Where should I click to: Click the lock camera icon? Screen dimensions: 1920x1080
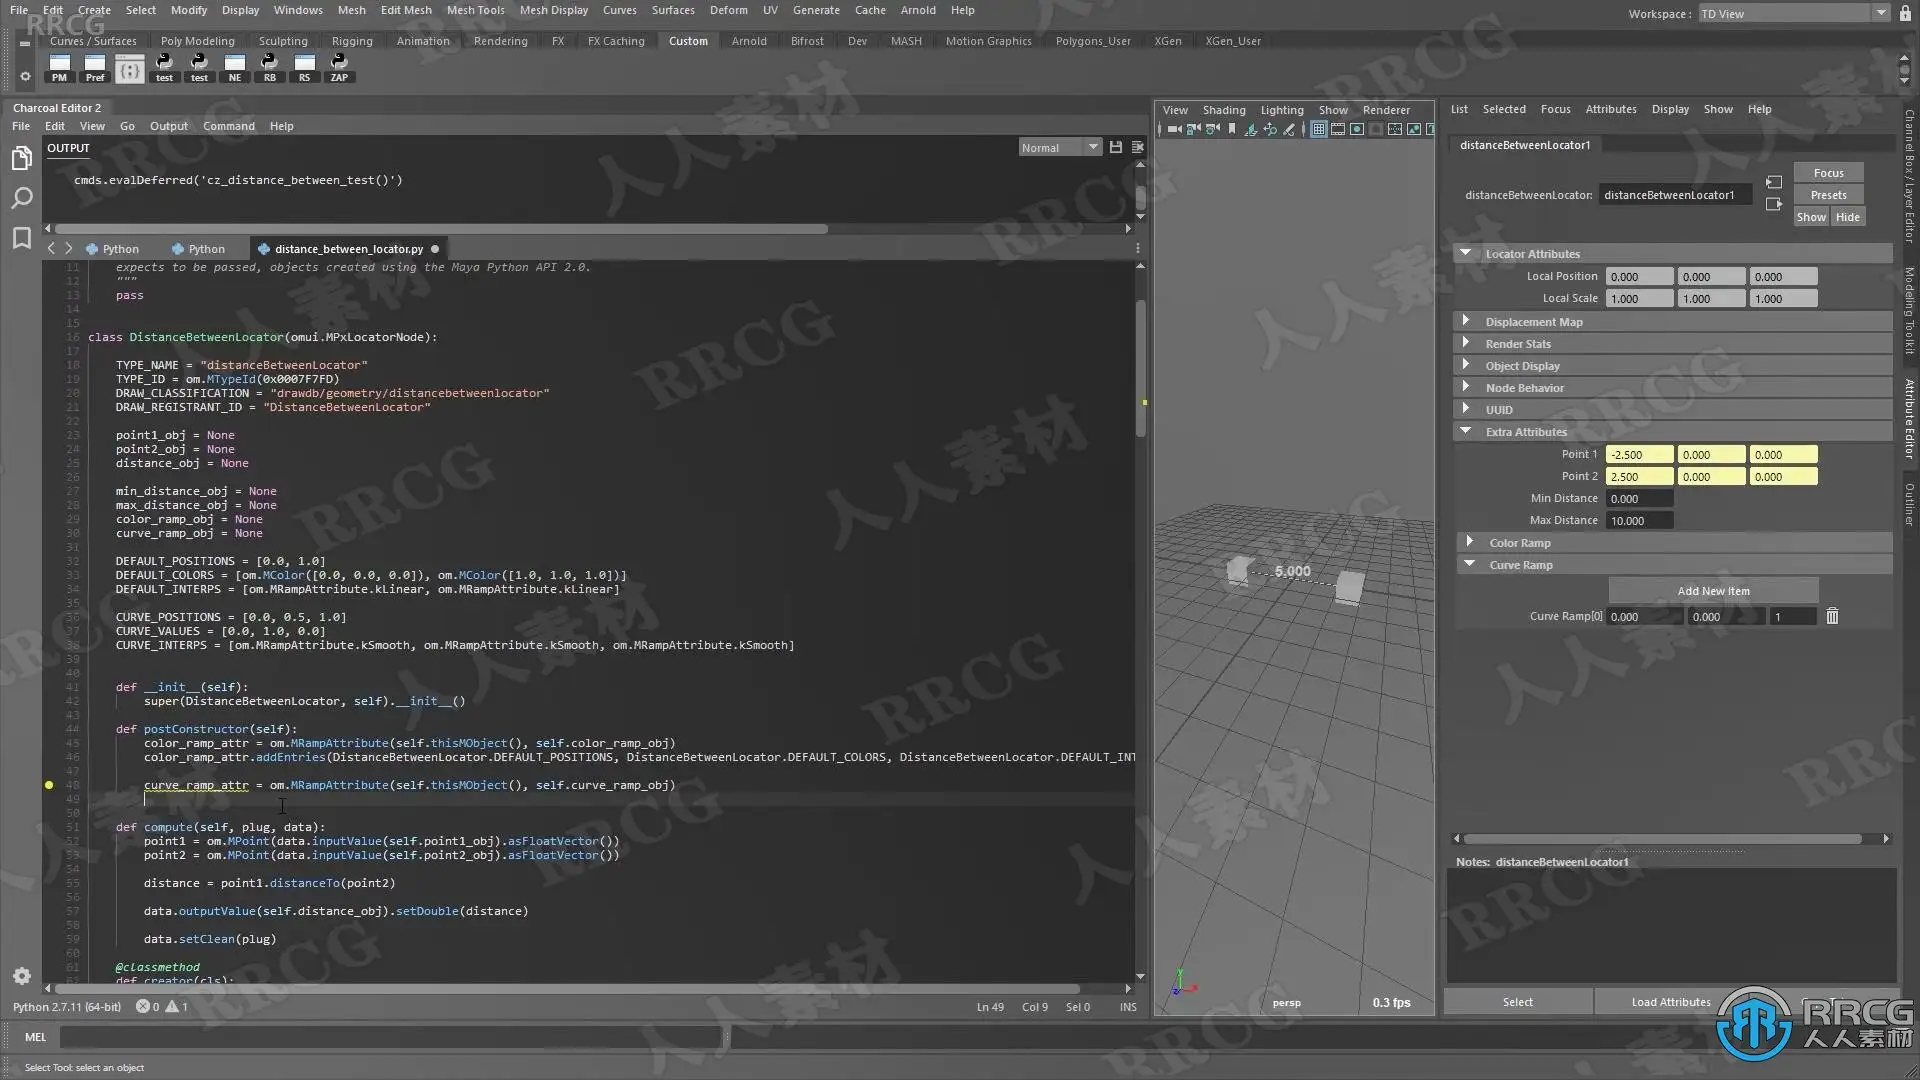pos(1193,129)
